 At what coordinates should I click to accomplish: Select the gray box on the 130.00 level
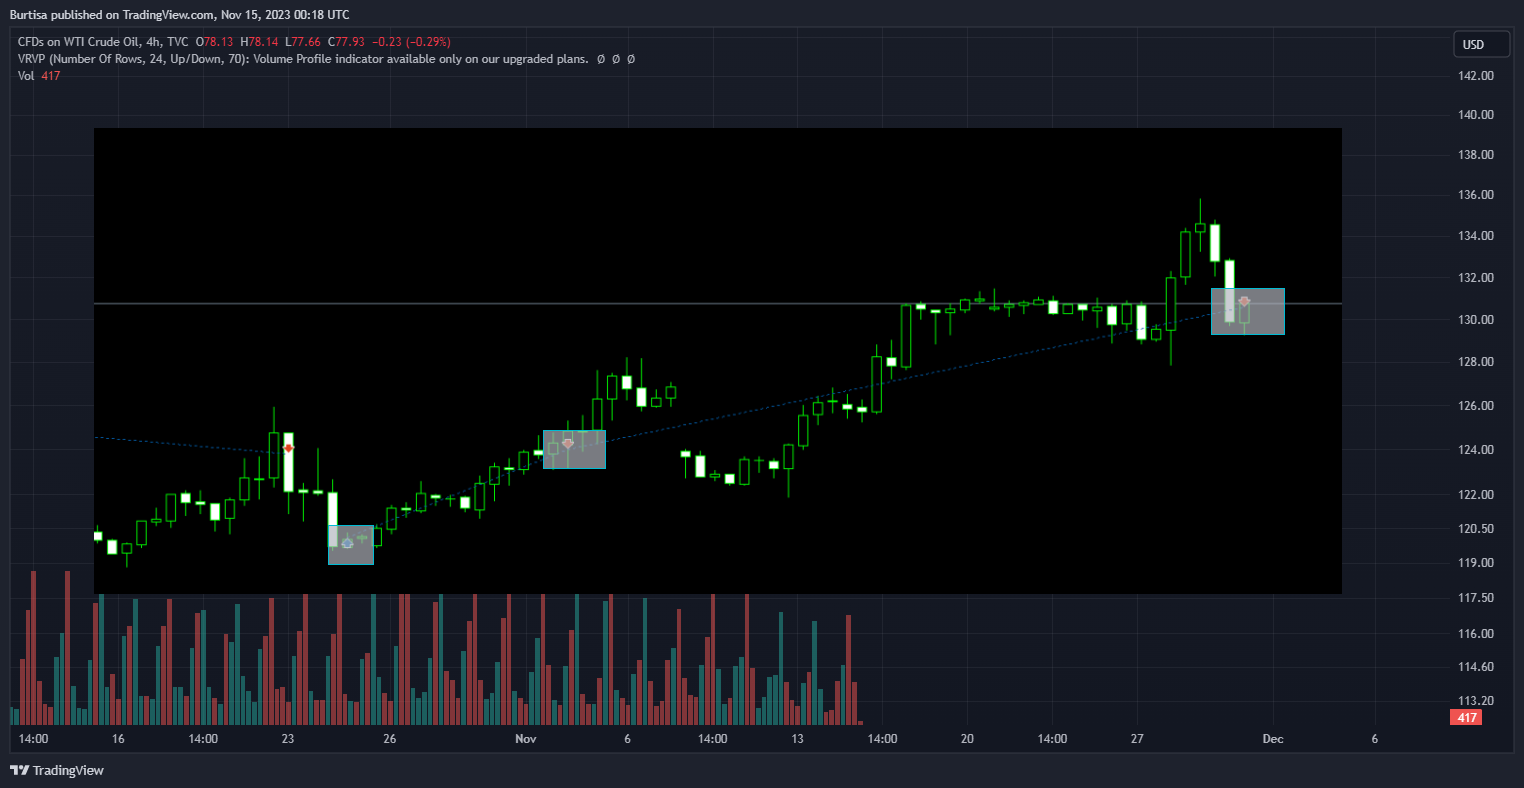pos(1248,311)
